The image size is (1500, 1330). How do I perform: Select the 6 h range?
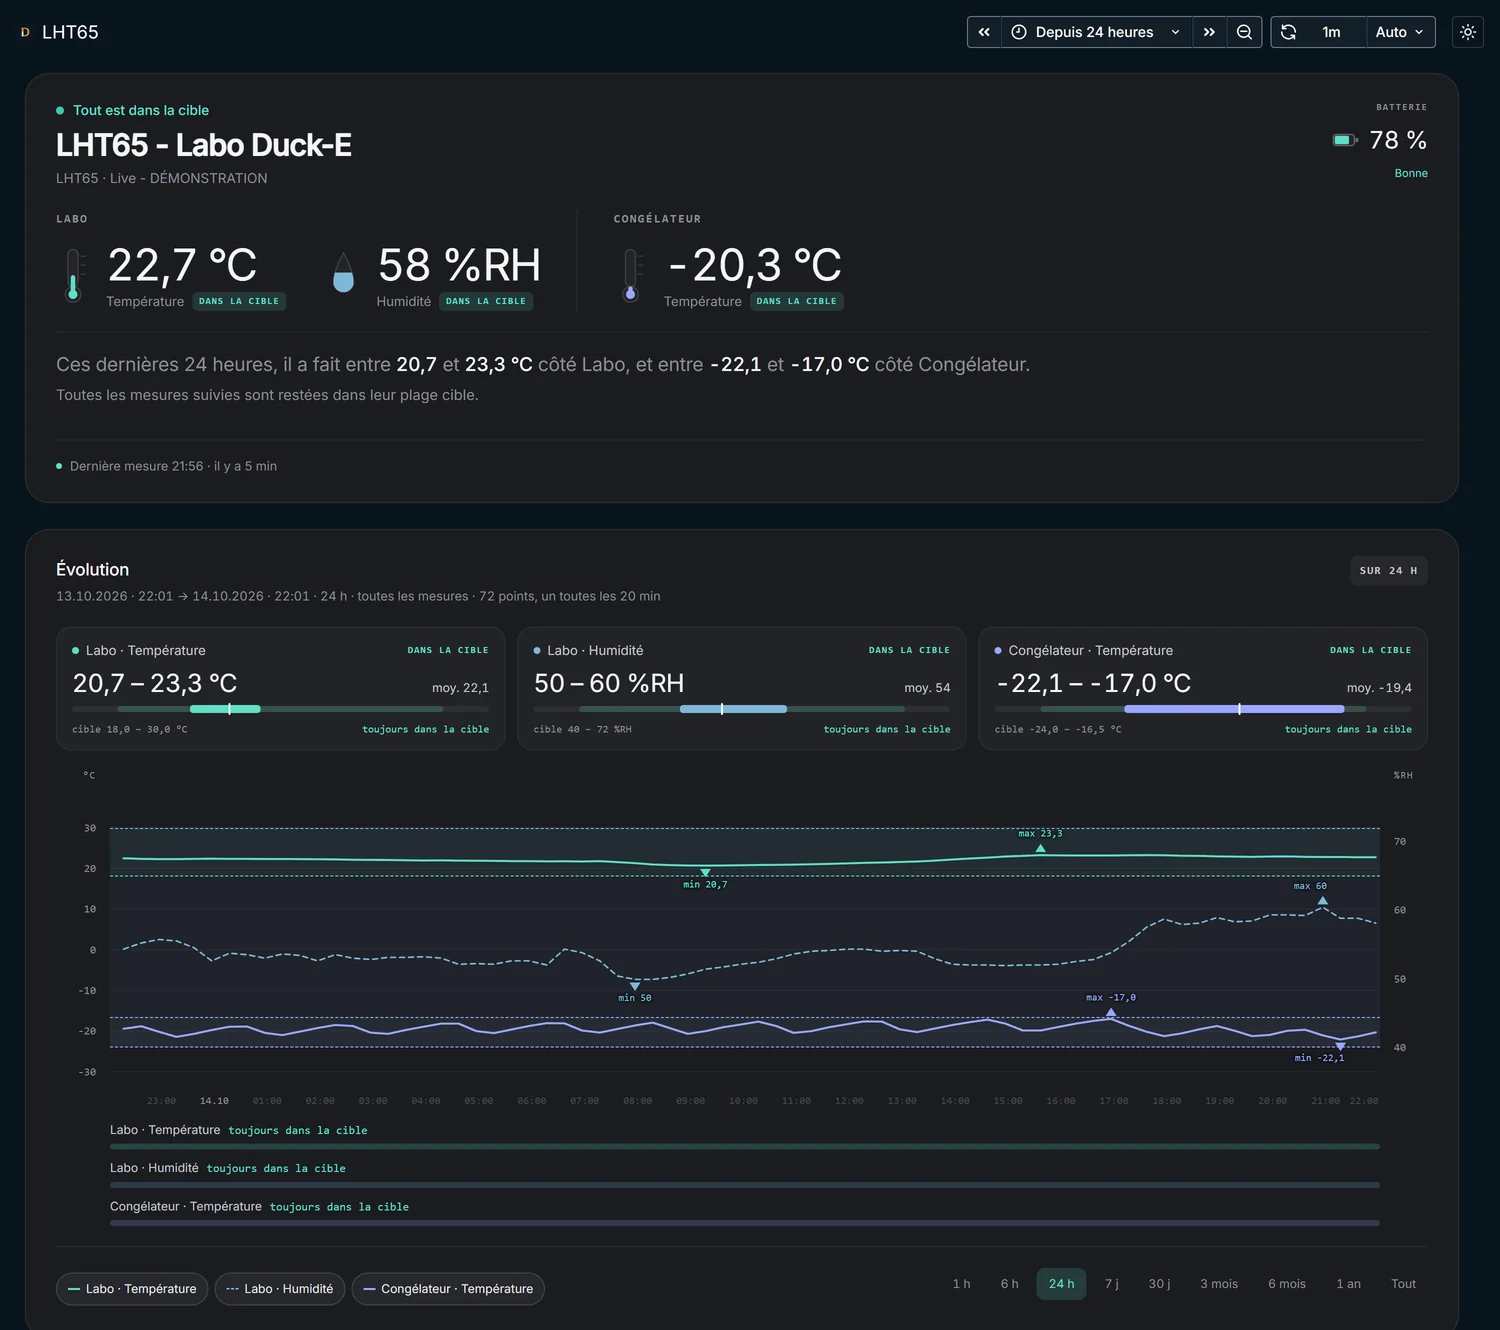(1010, 1284)
